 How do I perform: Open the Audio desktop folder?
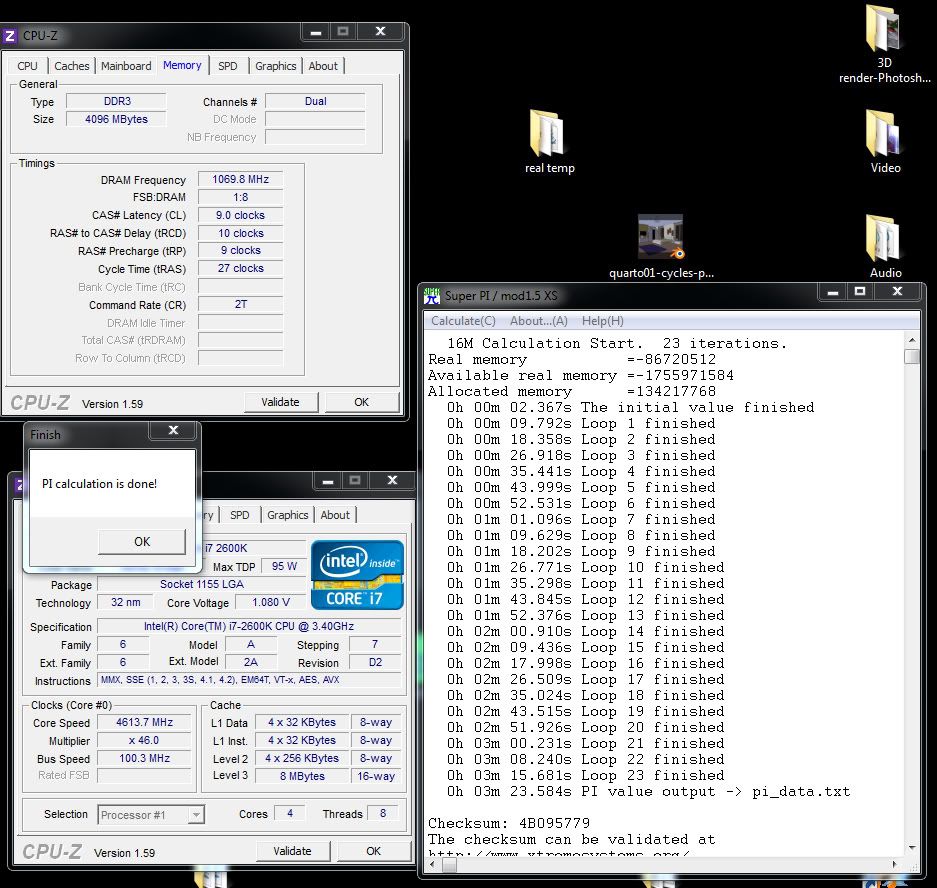point(884,240)
